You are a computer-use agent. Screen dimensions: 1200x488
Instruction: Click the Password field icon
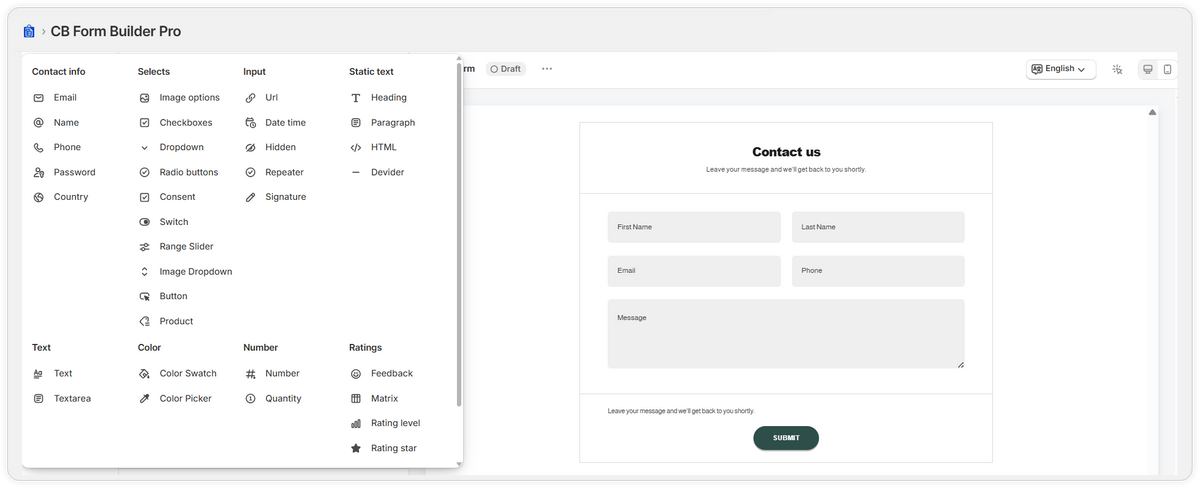(38, 172)
